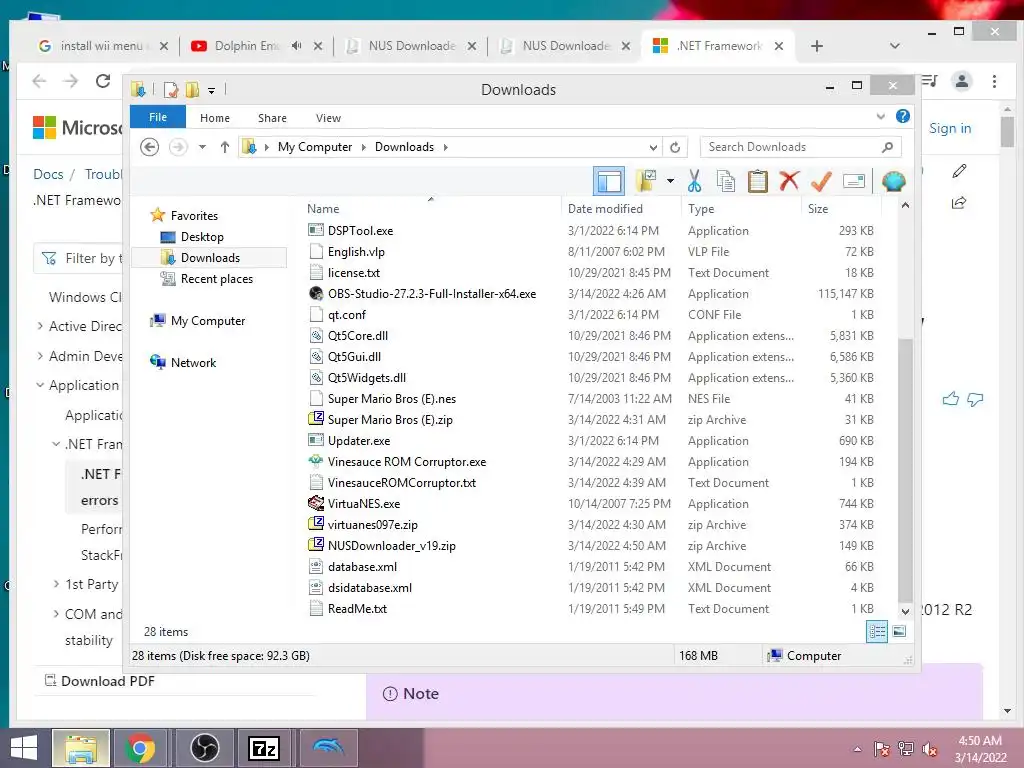Screen dimensions: 1024x768
Task: Mute the audio icon on Dolphin tab
Action: click(296, 46)
